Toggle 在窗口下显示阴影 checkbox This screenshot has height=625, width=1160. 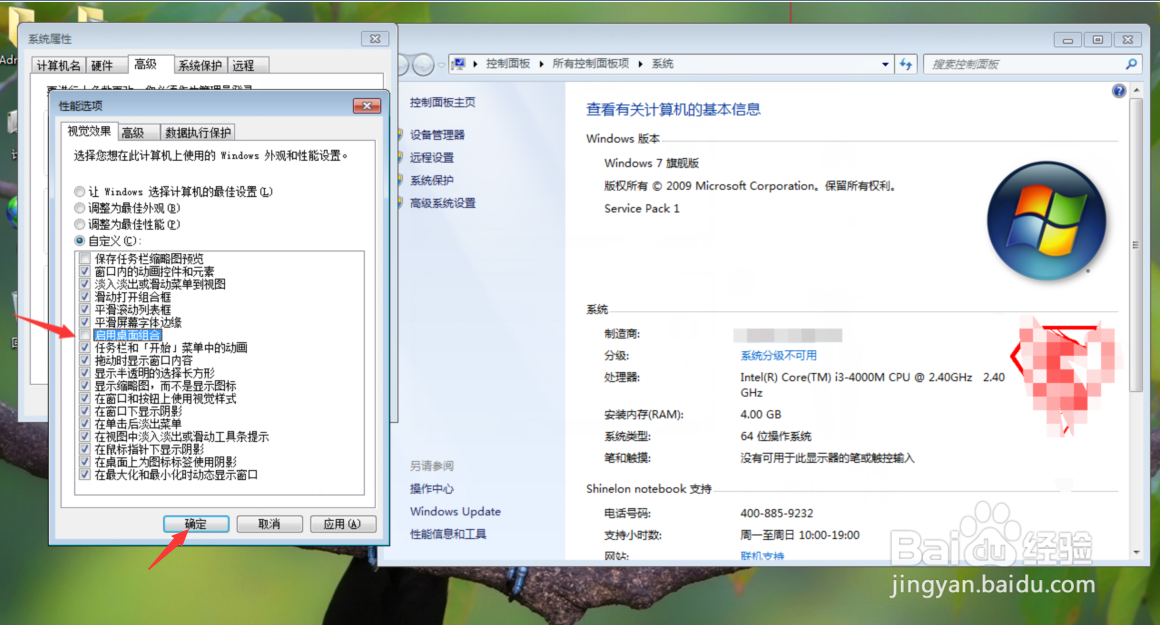coord(85,411)
